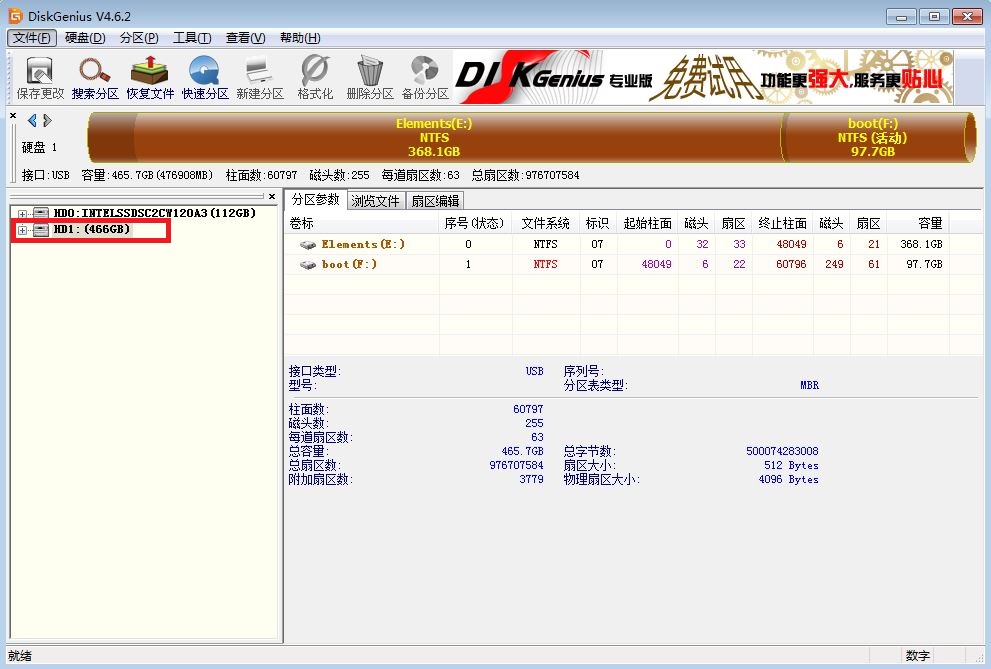The width and height of the screenshot is (991, 669).
Task: Click the Search Partitions (搜索分区) magnifier icon
Action: [x=95, y=78]
